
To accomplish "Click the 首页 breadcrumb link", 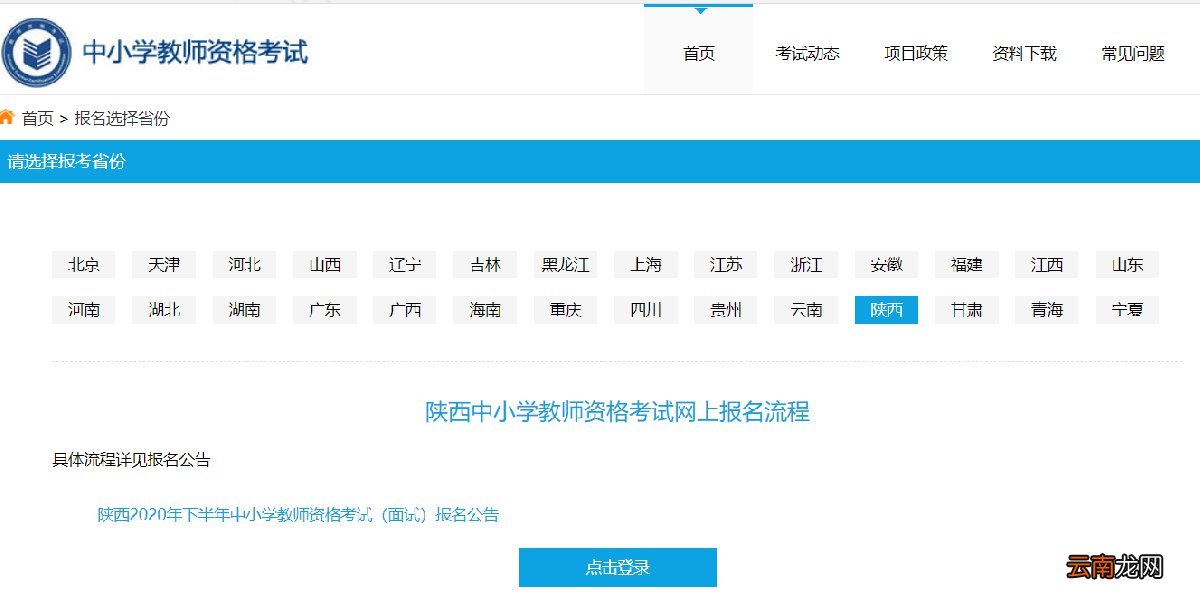I will 38,118.
